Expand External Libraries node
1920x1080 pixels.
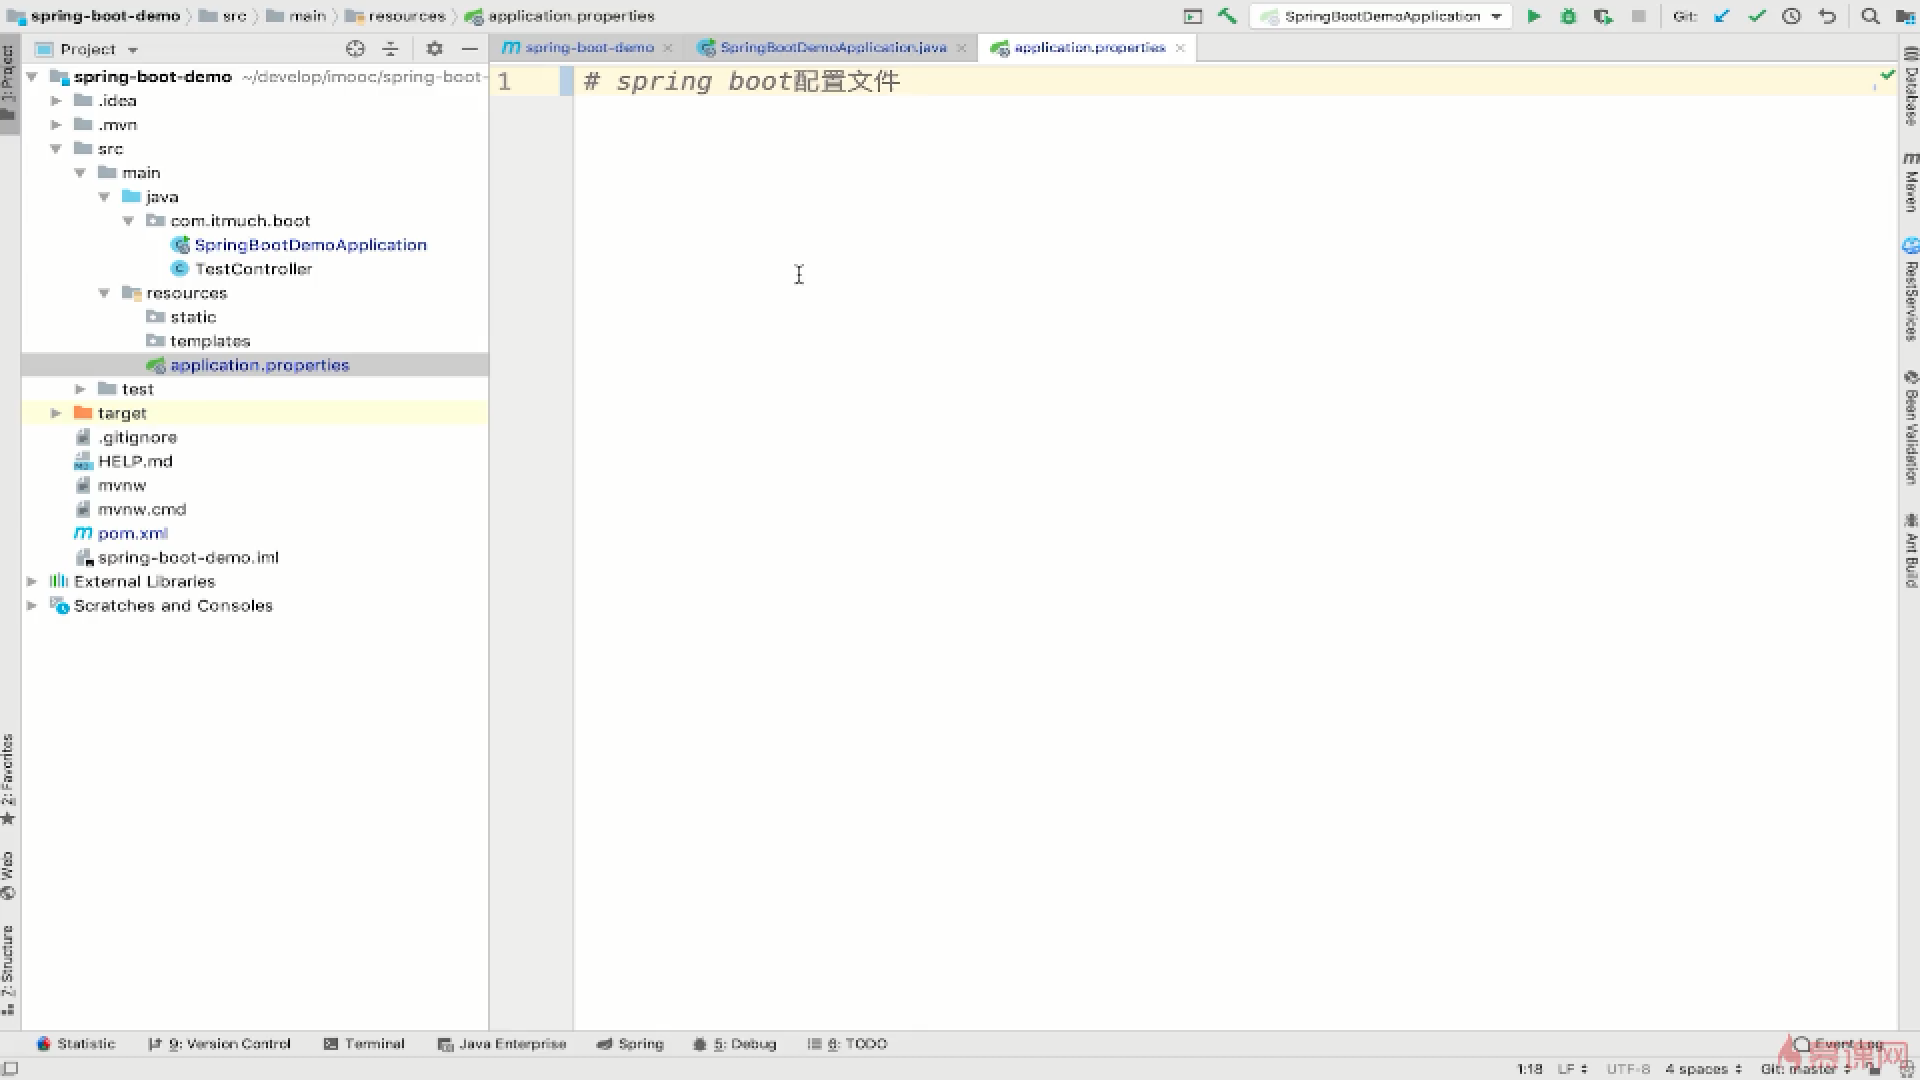point(32,581)
